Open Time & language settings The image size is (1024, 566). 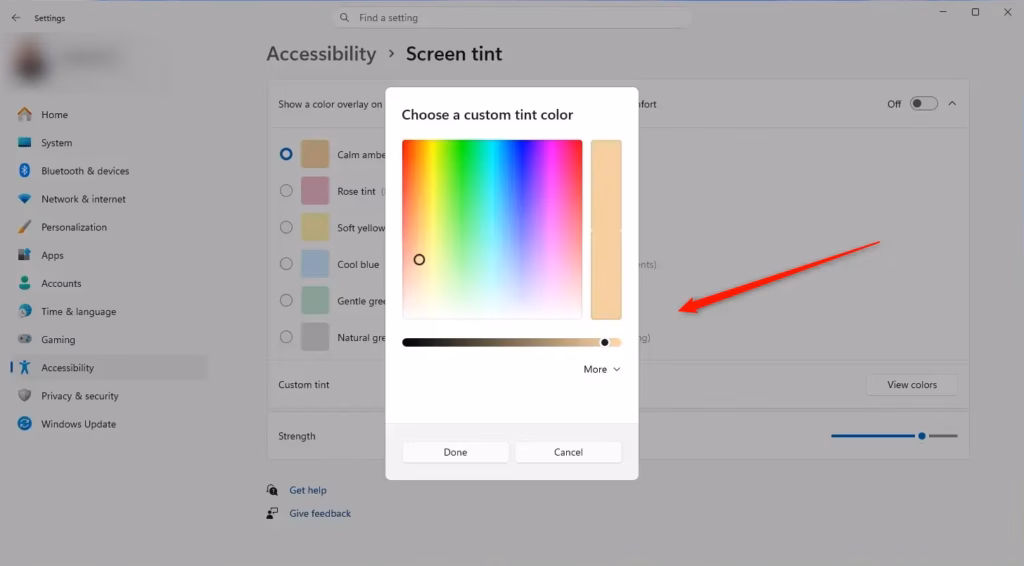[78, 312]
